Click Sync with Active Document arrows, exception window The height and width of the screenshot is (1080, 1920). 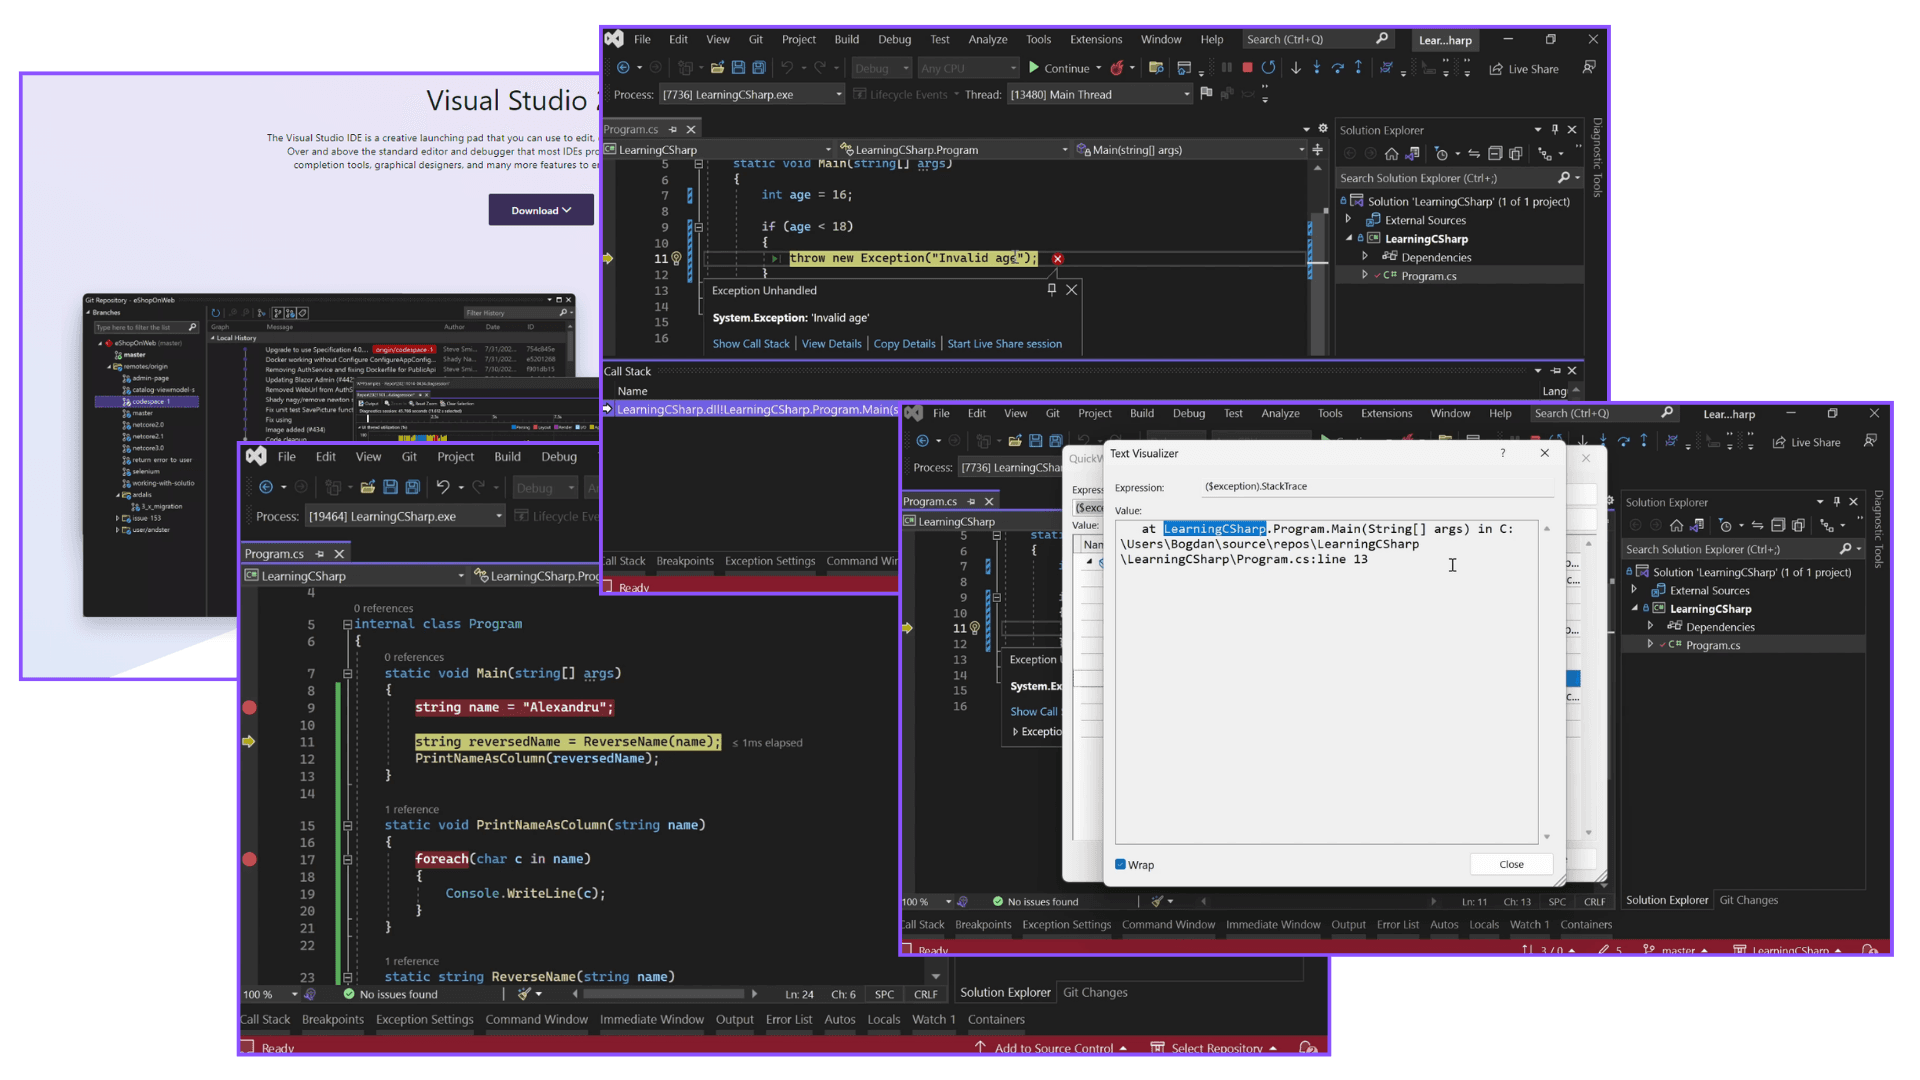(1474, 154)
